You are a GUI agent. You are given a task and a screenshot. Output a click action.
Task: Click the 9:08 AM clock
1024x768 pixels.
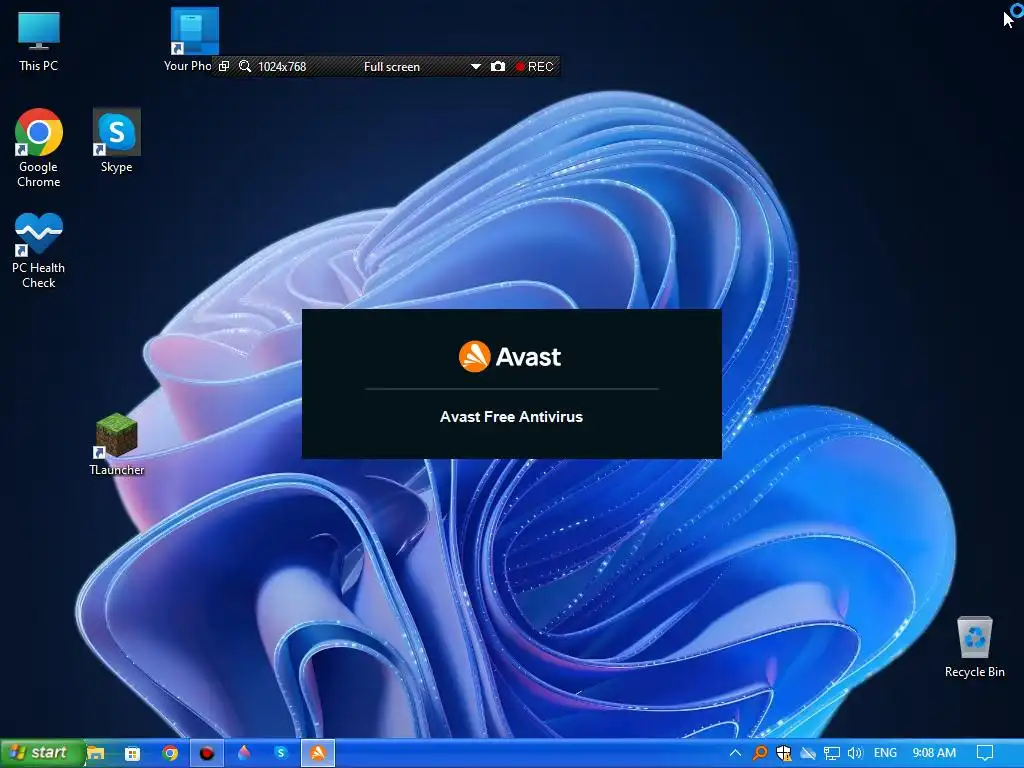click(x=934, y=753)
